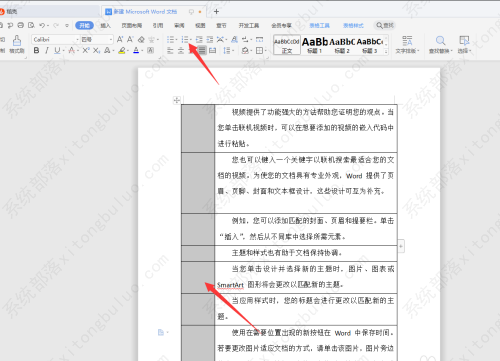Click the Increase Indent icon
Viewport: 500px width, 361px height.
(x=210, y=40)
